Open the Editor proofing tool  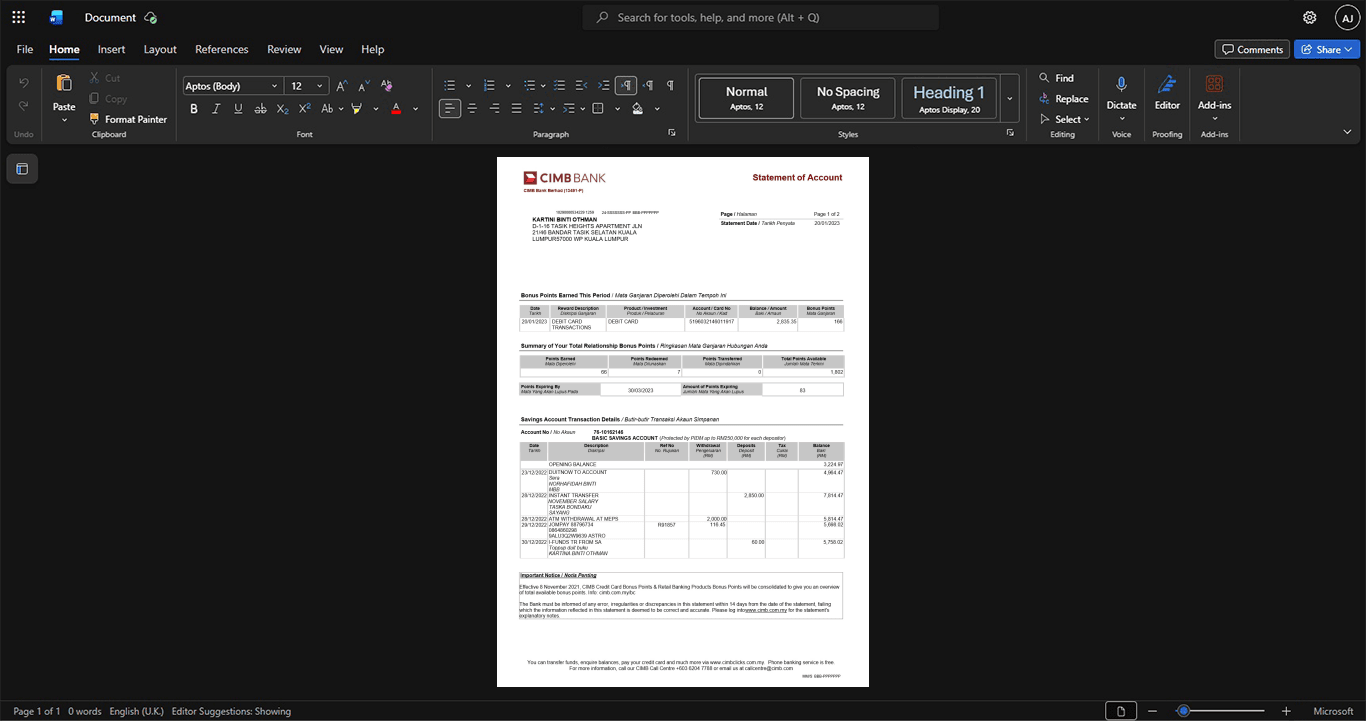tap(1167, 93)
